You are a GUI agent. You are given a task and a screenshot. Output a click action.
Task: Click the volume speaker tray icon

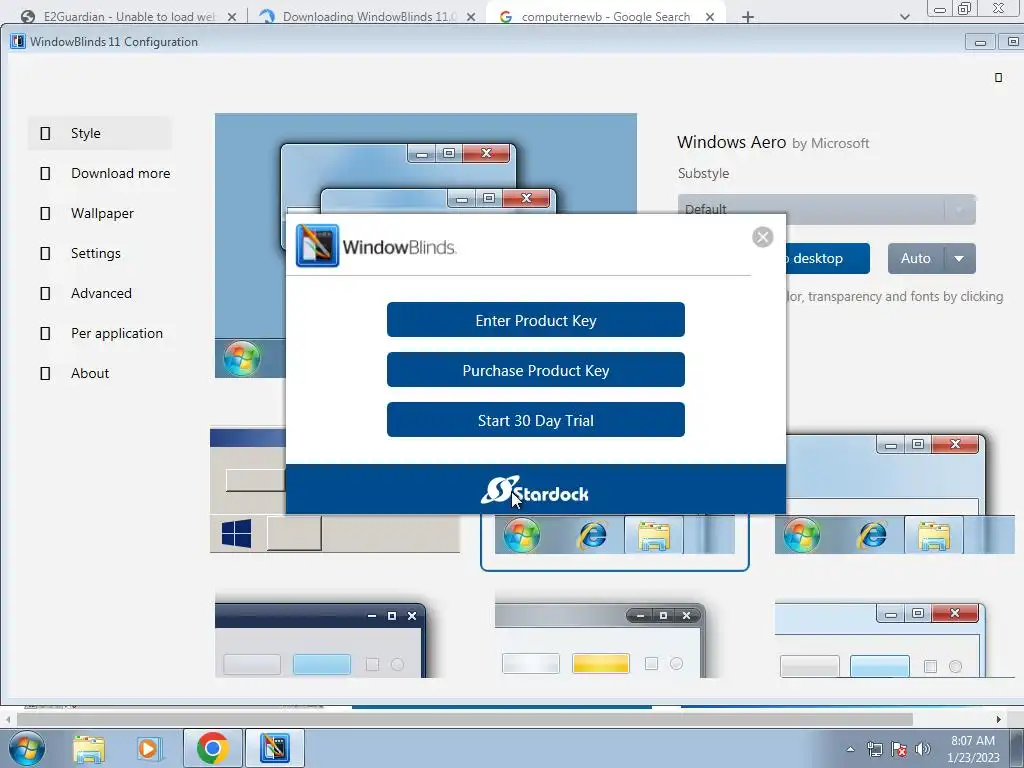923,749
